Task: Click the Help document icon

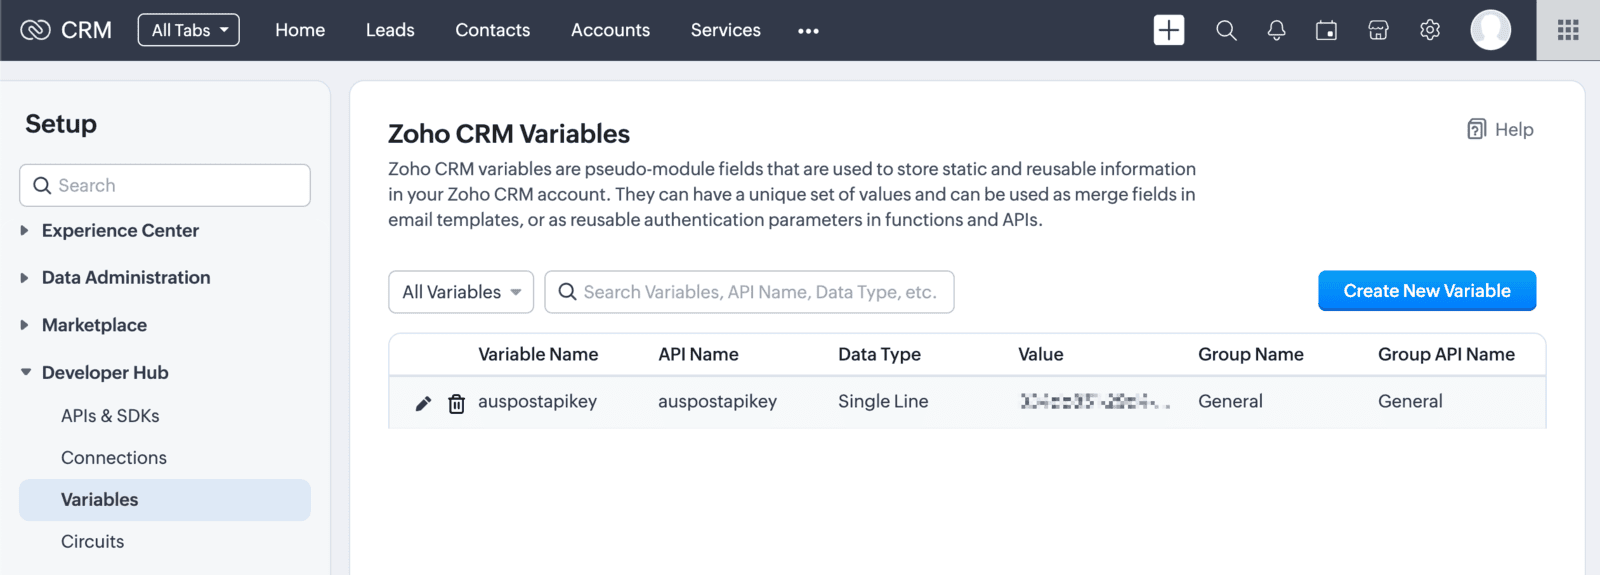Action: pyautogui.click(x=1476, y=129)
